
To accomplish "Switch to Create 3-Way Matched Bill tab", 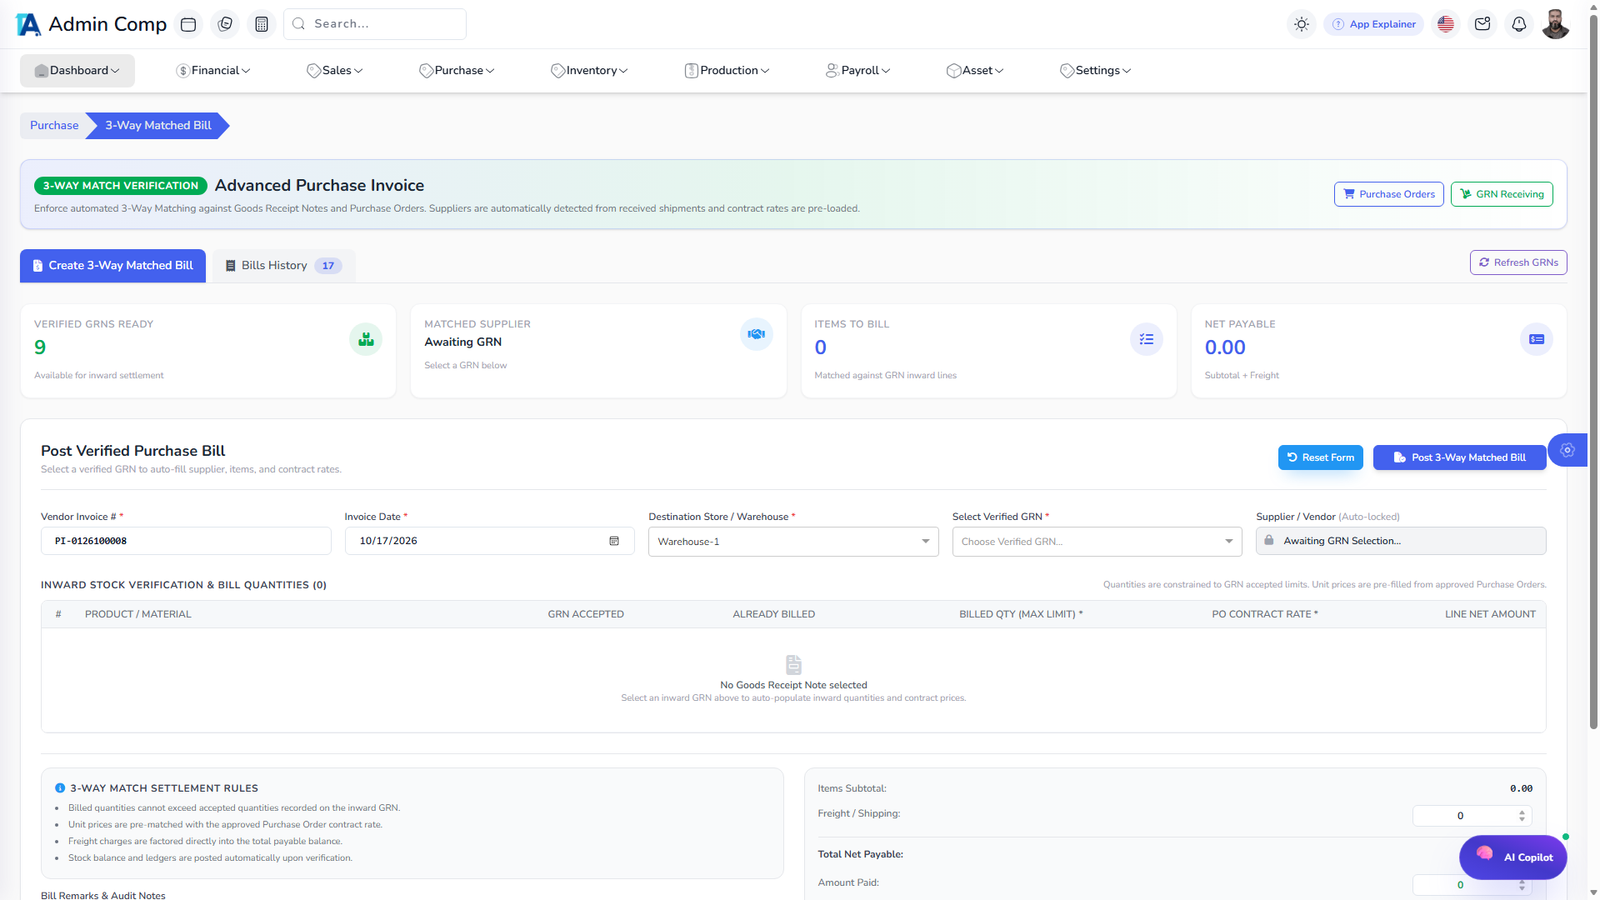I will pos(113,266).
